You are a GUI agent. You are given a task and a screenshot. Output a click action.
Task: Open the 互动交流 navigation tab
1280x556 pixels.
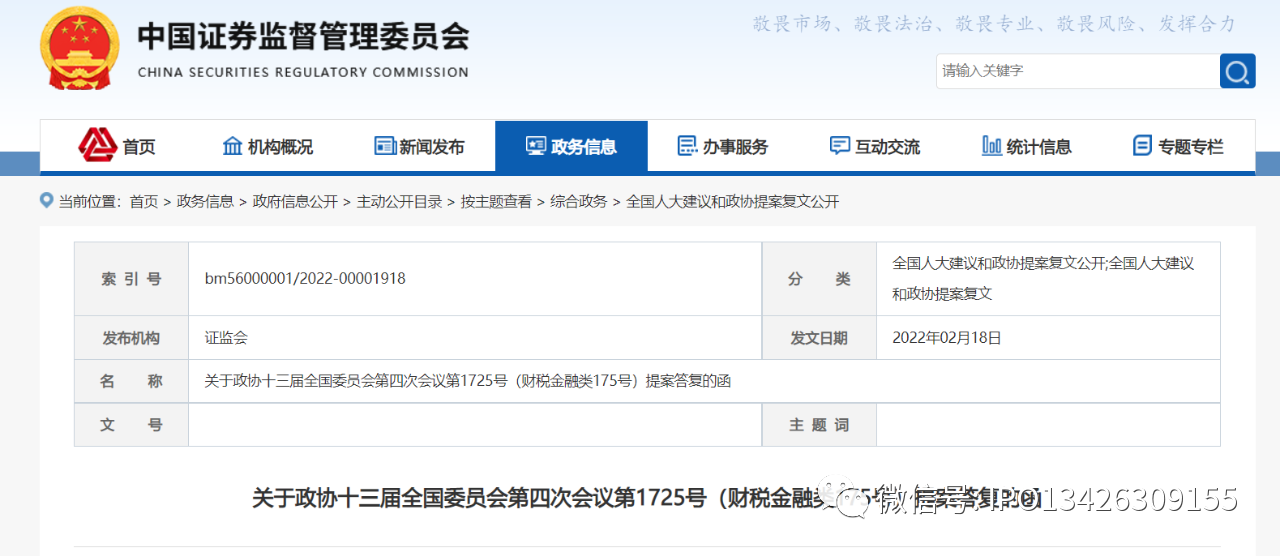(x=875, y=146)
